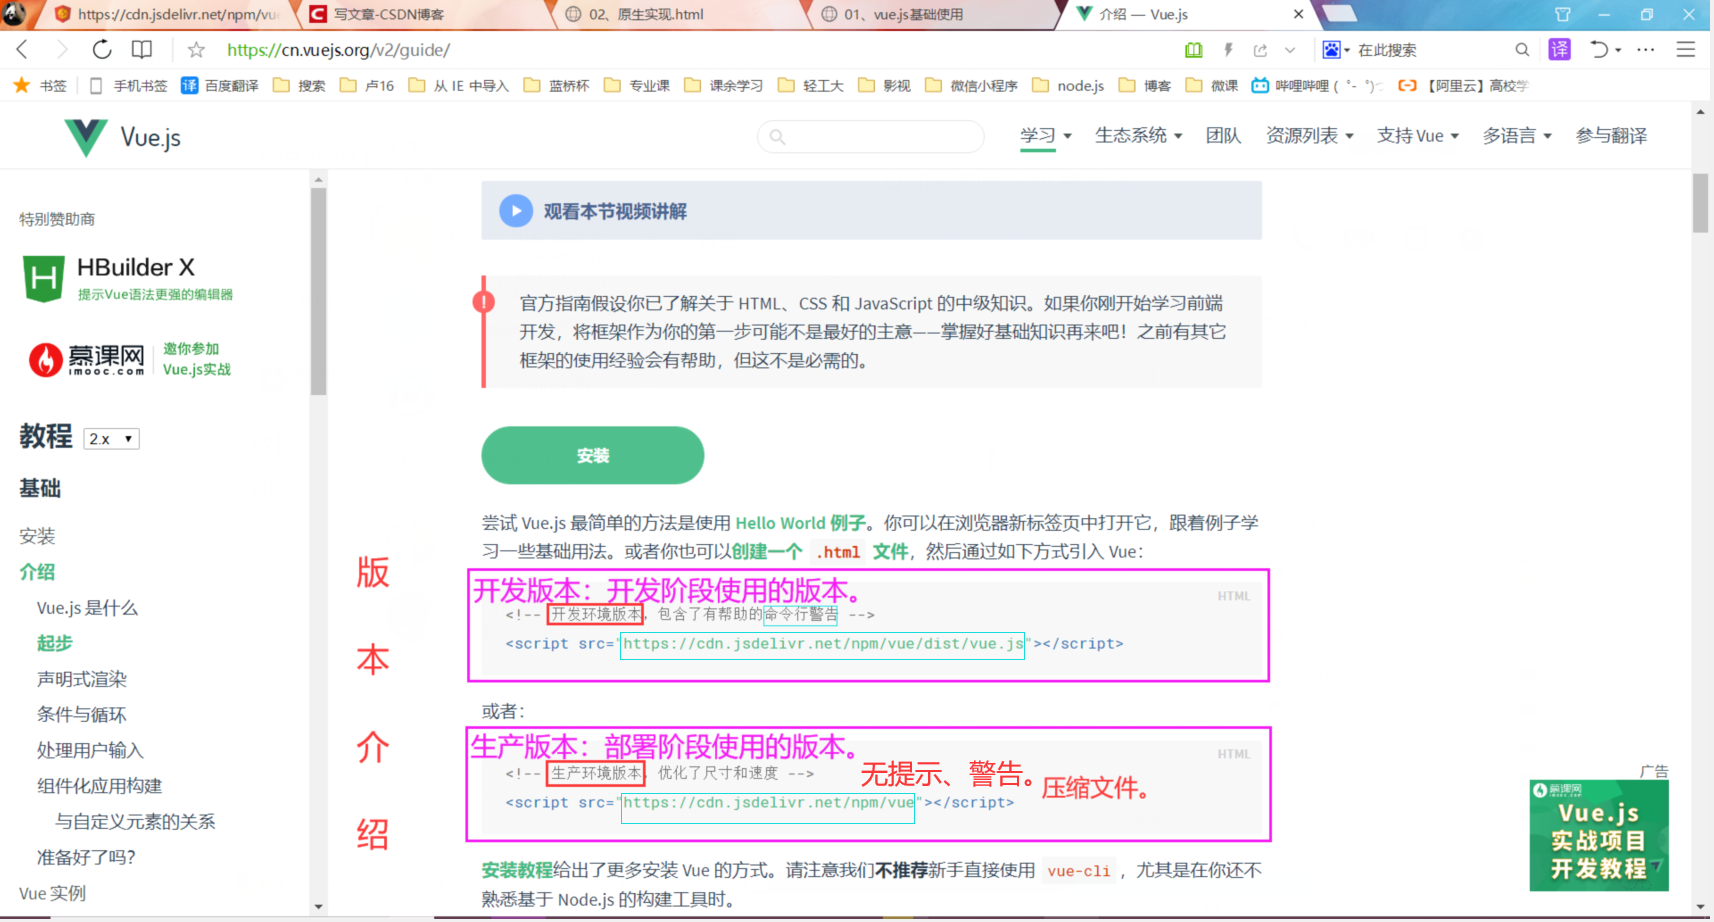Screen dimensions: 1714x922
Task: Expand the 生态系统 navigation dropdown
Action: tap(1139, 136)
